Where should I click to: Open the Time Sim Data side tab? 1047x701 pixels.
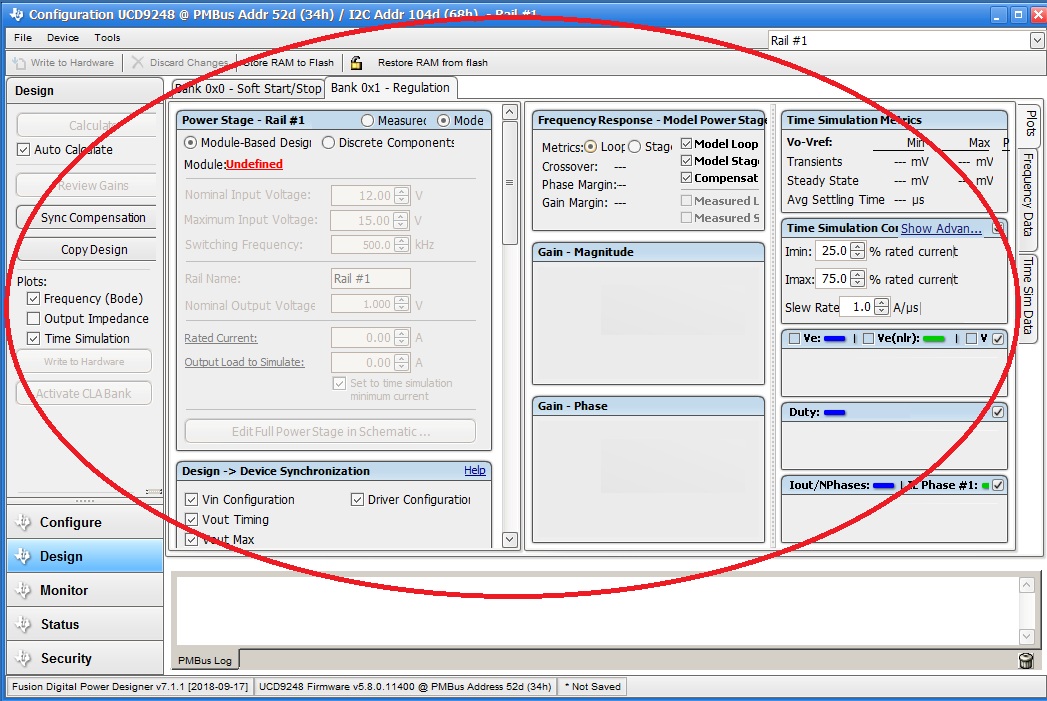(1028, 296)
